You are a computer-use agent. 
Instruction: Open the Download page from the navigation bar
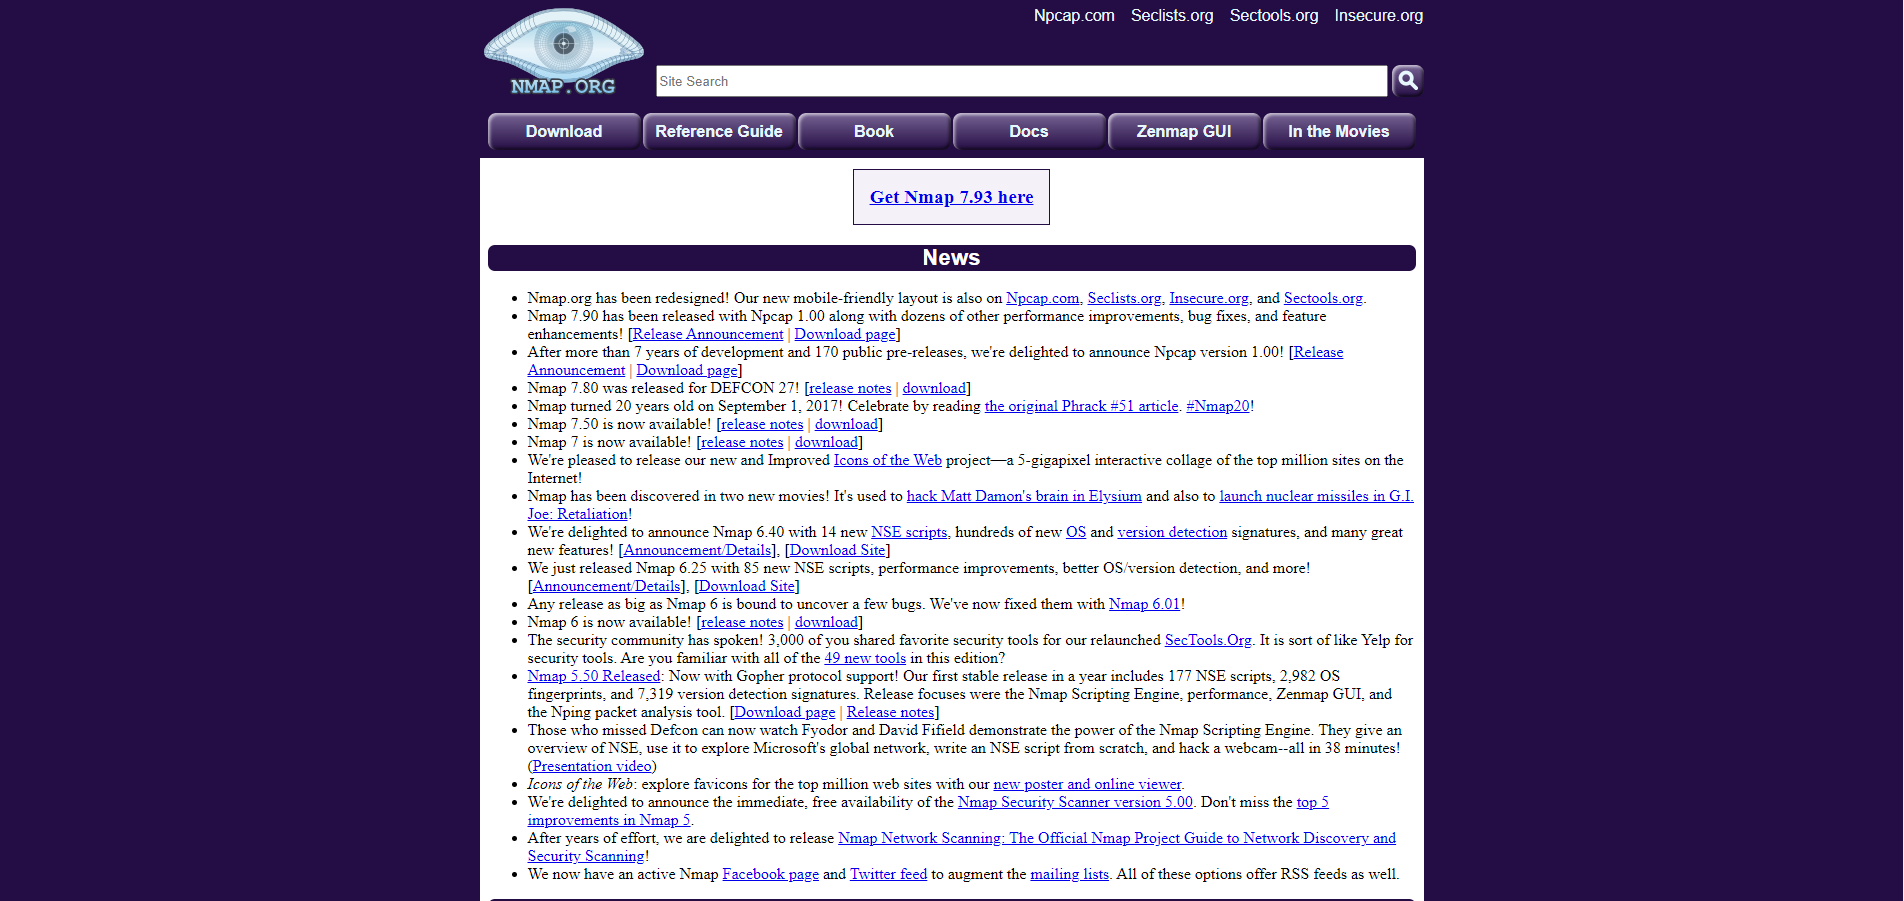coord(564,131)
